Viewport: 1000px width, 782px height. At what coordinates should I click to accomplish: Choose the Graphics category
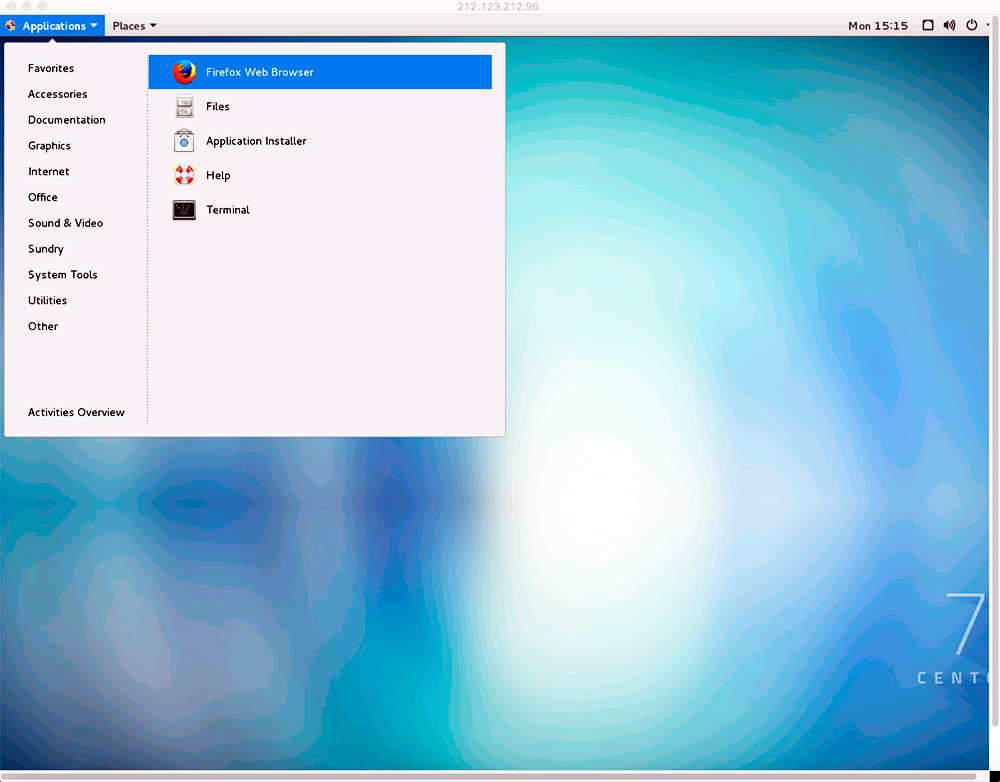click(x=49, y=145)
